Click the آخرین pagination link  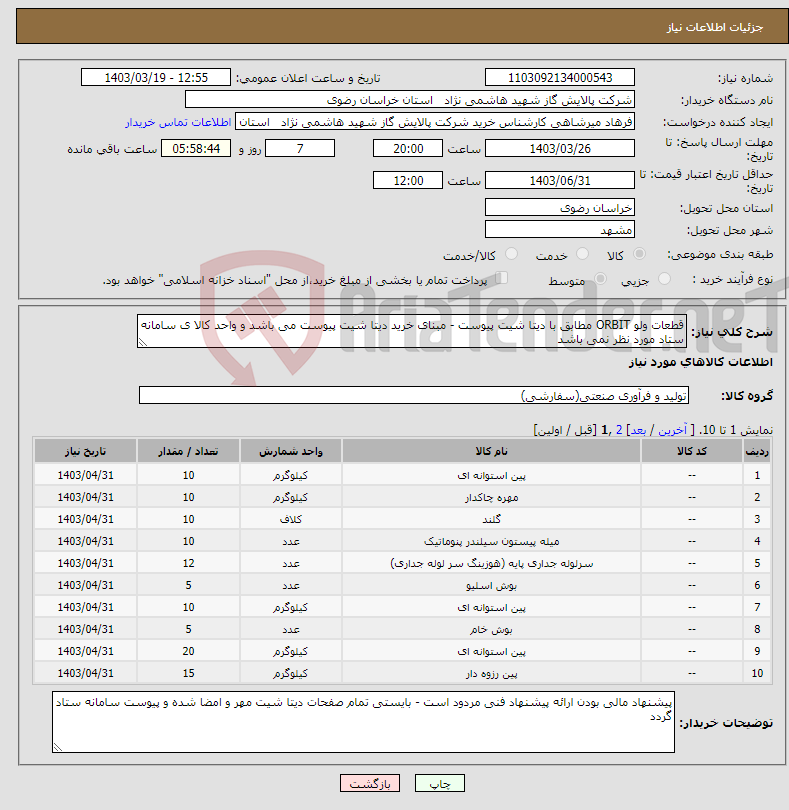pos(673,430)
